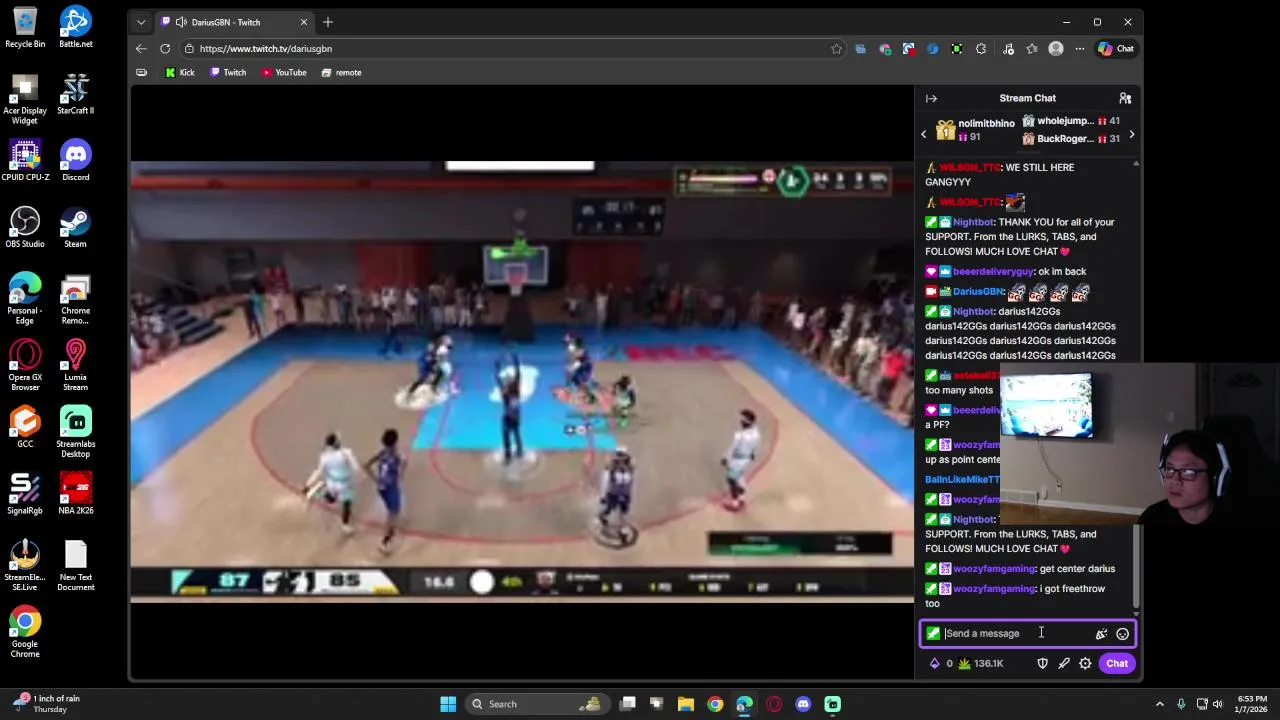
Task: Open the Copilot Chat button
Action: pos(1116,48)
